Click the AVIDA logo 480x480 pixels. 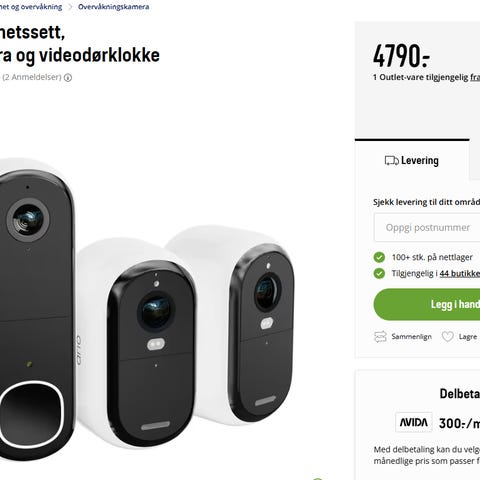(x=414, y=422)
